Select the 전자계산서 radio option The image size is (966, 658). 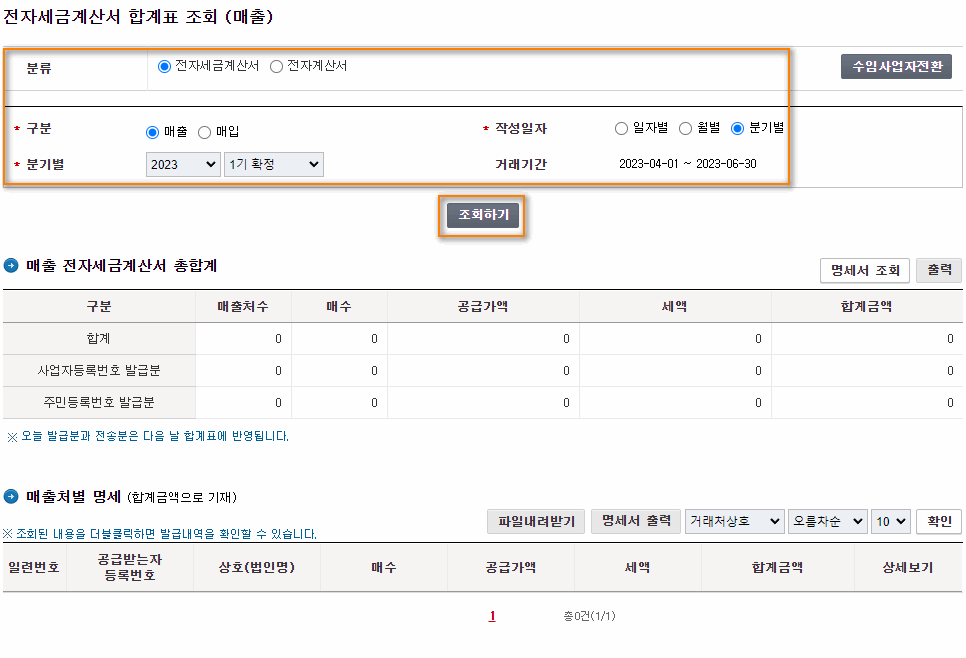coord(277,67)
